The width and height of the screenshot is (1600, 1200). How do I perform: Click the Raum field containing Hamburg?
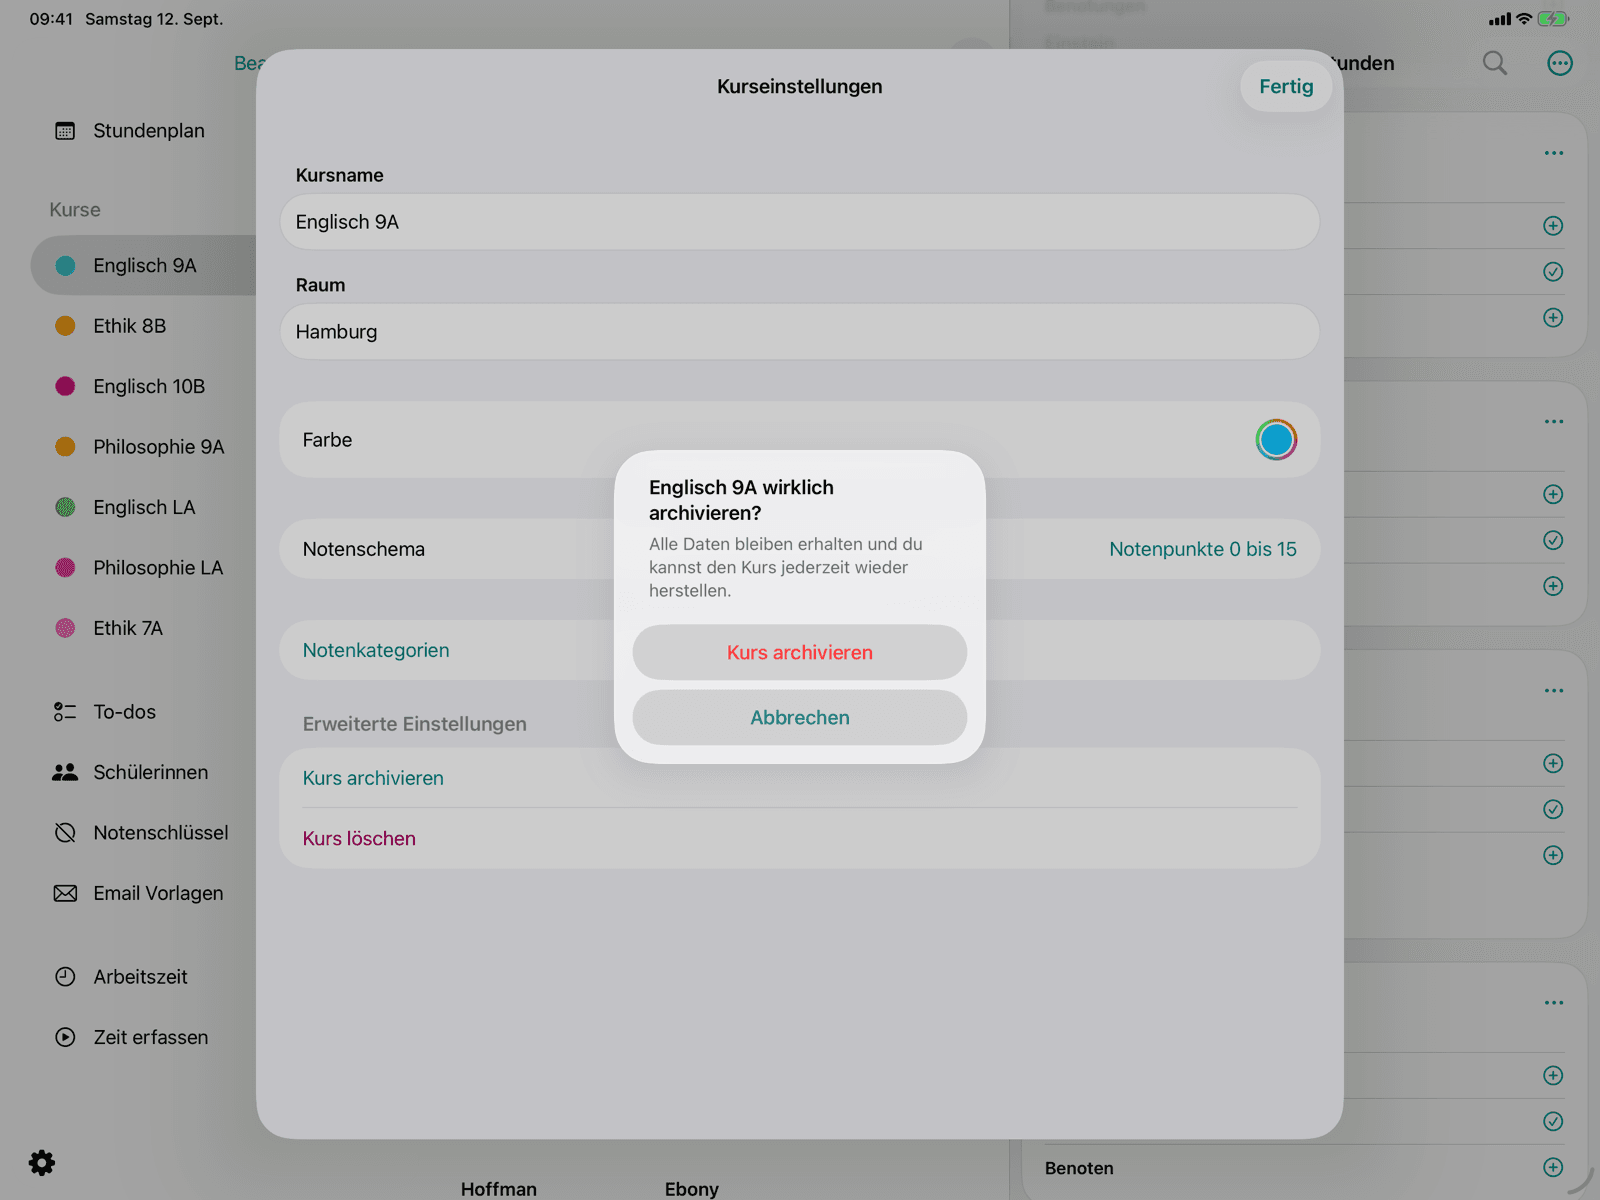pyautogui.click(x=800, y=332)
